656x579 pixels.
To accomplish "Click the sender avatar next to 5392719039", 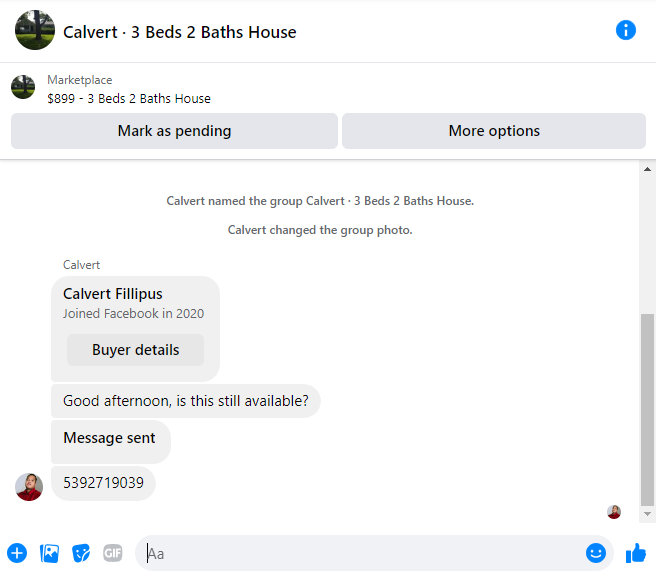I will click(29, 487).
